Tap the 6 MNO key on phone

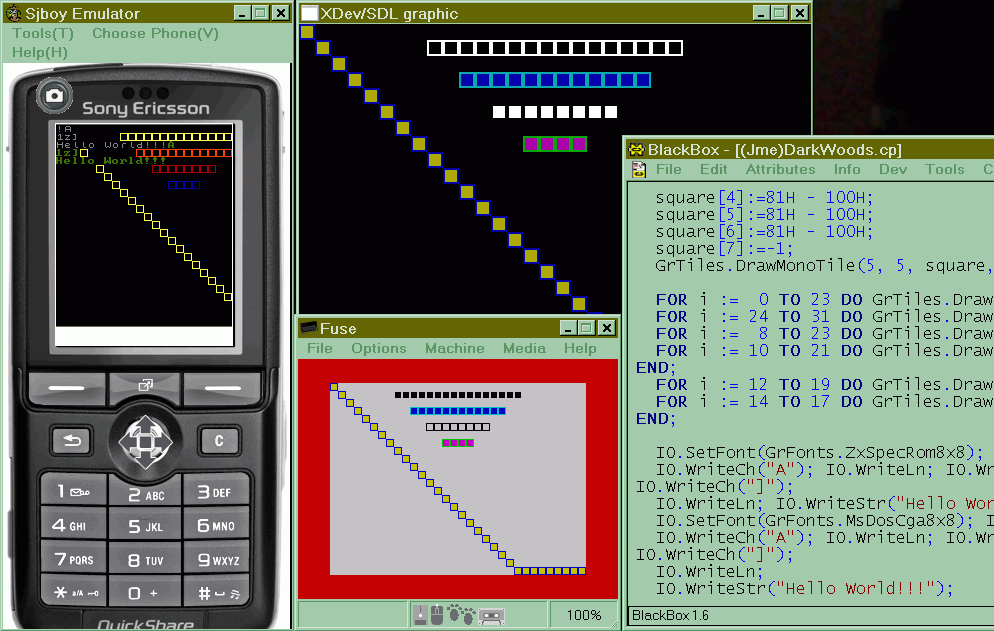pyautogui.click(x=215, y=524)
